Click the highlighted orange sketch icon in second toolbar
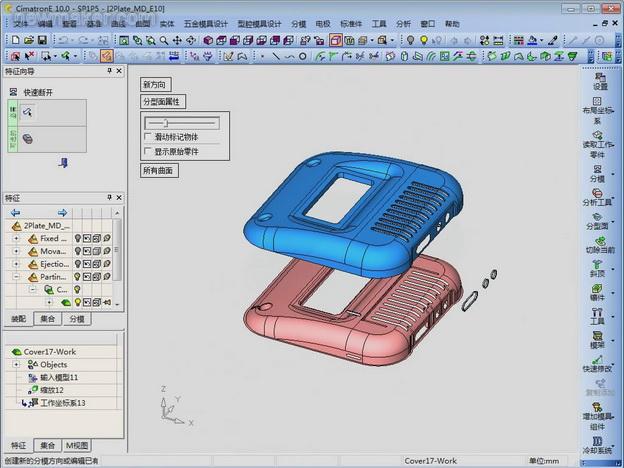Image resolution: width=624 pixels, height=468 pixels. tap(106, 56)
